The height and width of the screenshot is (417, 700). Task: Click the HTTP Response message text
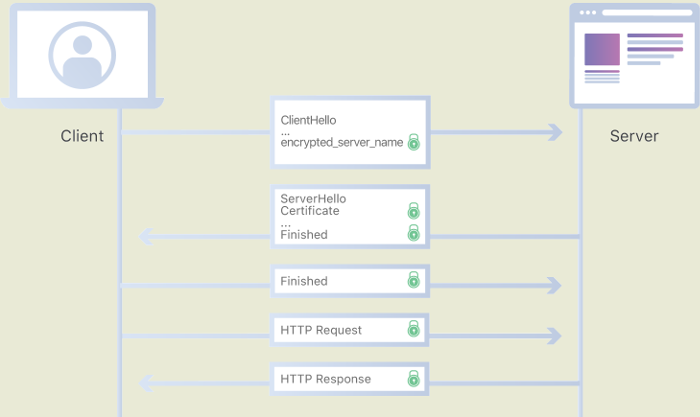coord(325,379)
